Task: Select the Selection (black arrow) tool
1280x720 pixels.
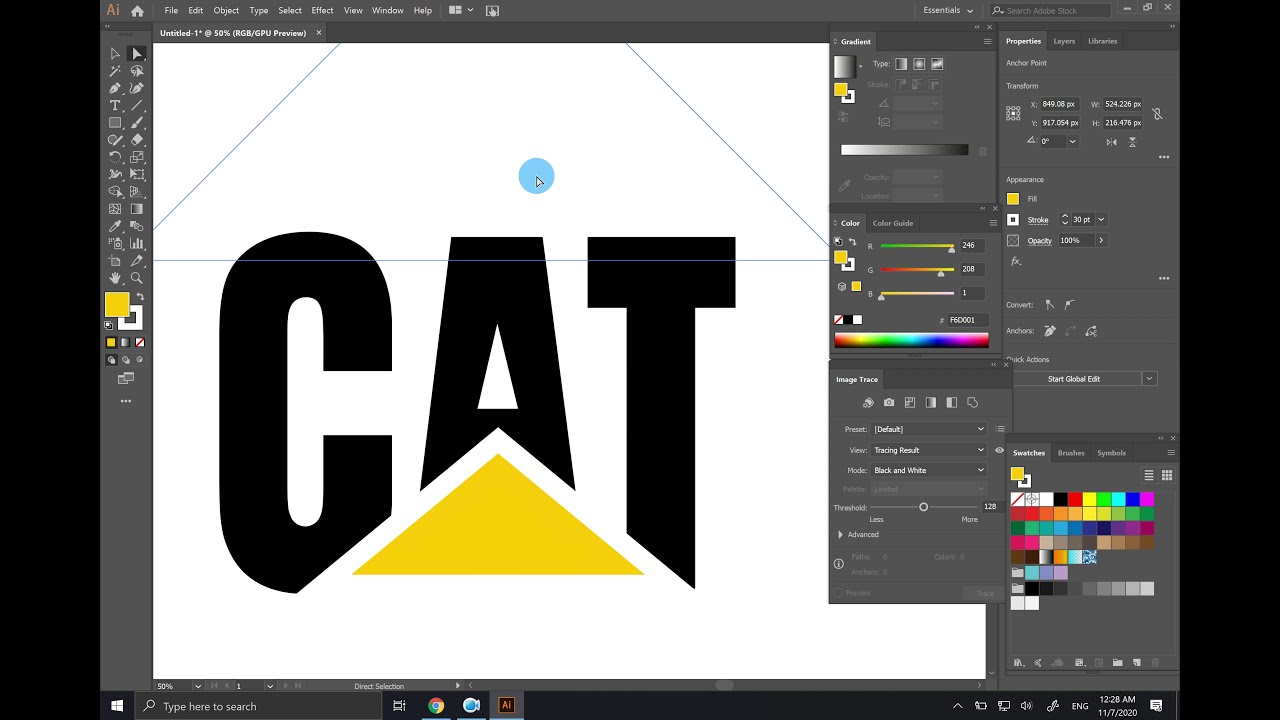Action: pyautogui.click(x=115, y=54)
